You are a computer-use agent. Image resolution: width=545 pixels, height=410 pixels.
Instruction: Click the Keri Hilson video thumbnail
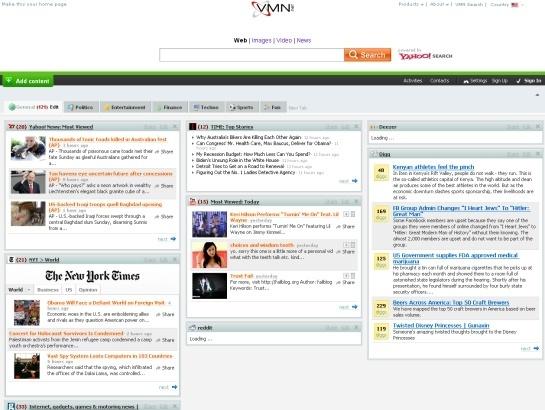coord(209,224)
